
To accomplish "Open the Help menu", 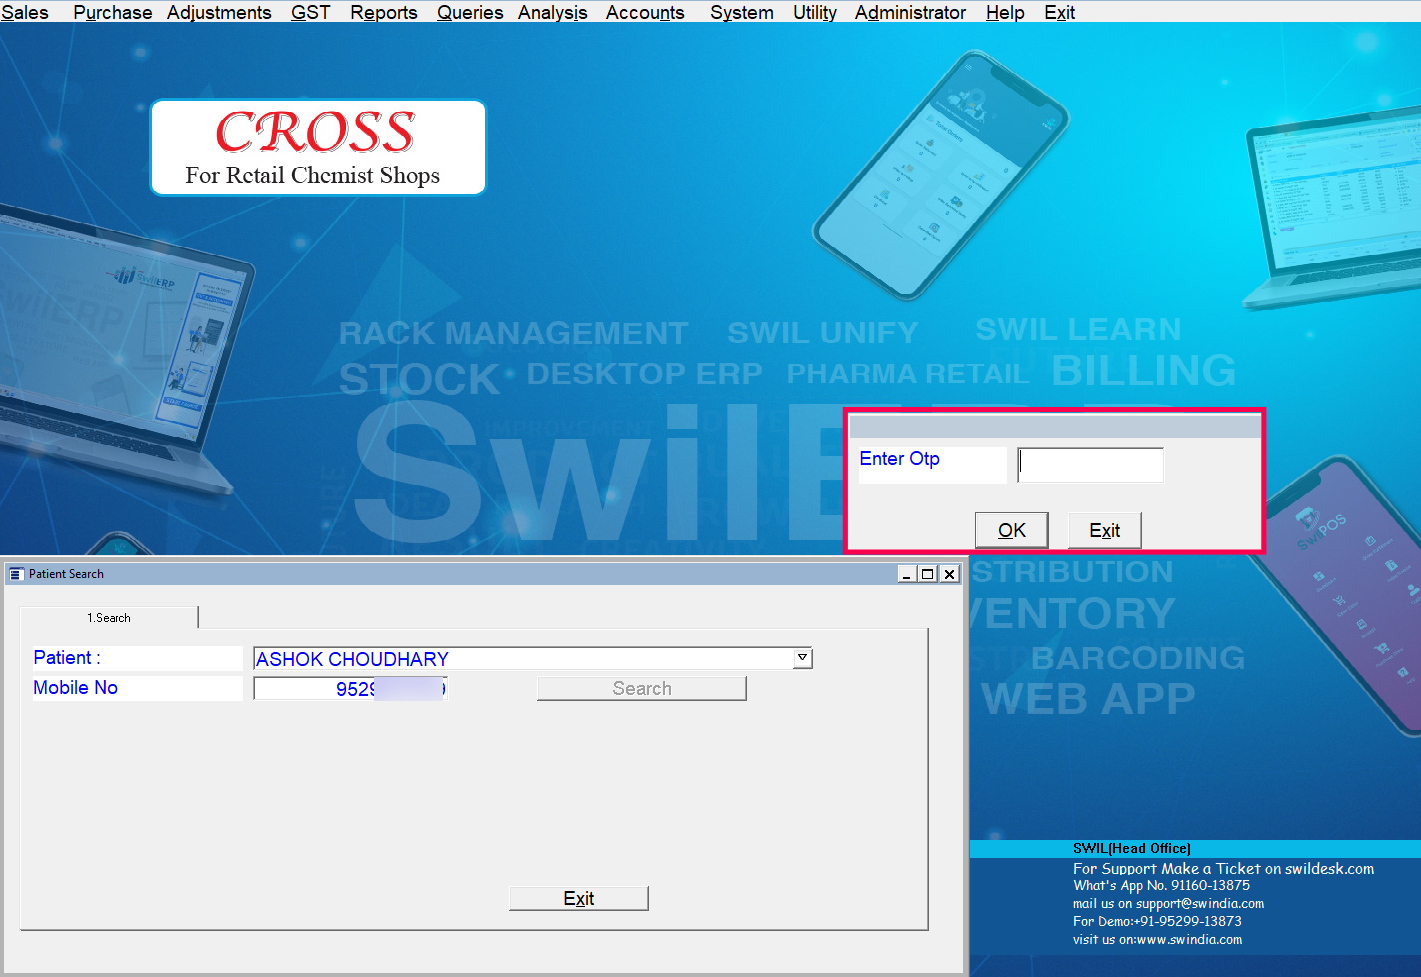I will point(1005,12).
